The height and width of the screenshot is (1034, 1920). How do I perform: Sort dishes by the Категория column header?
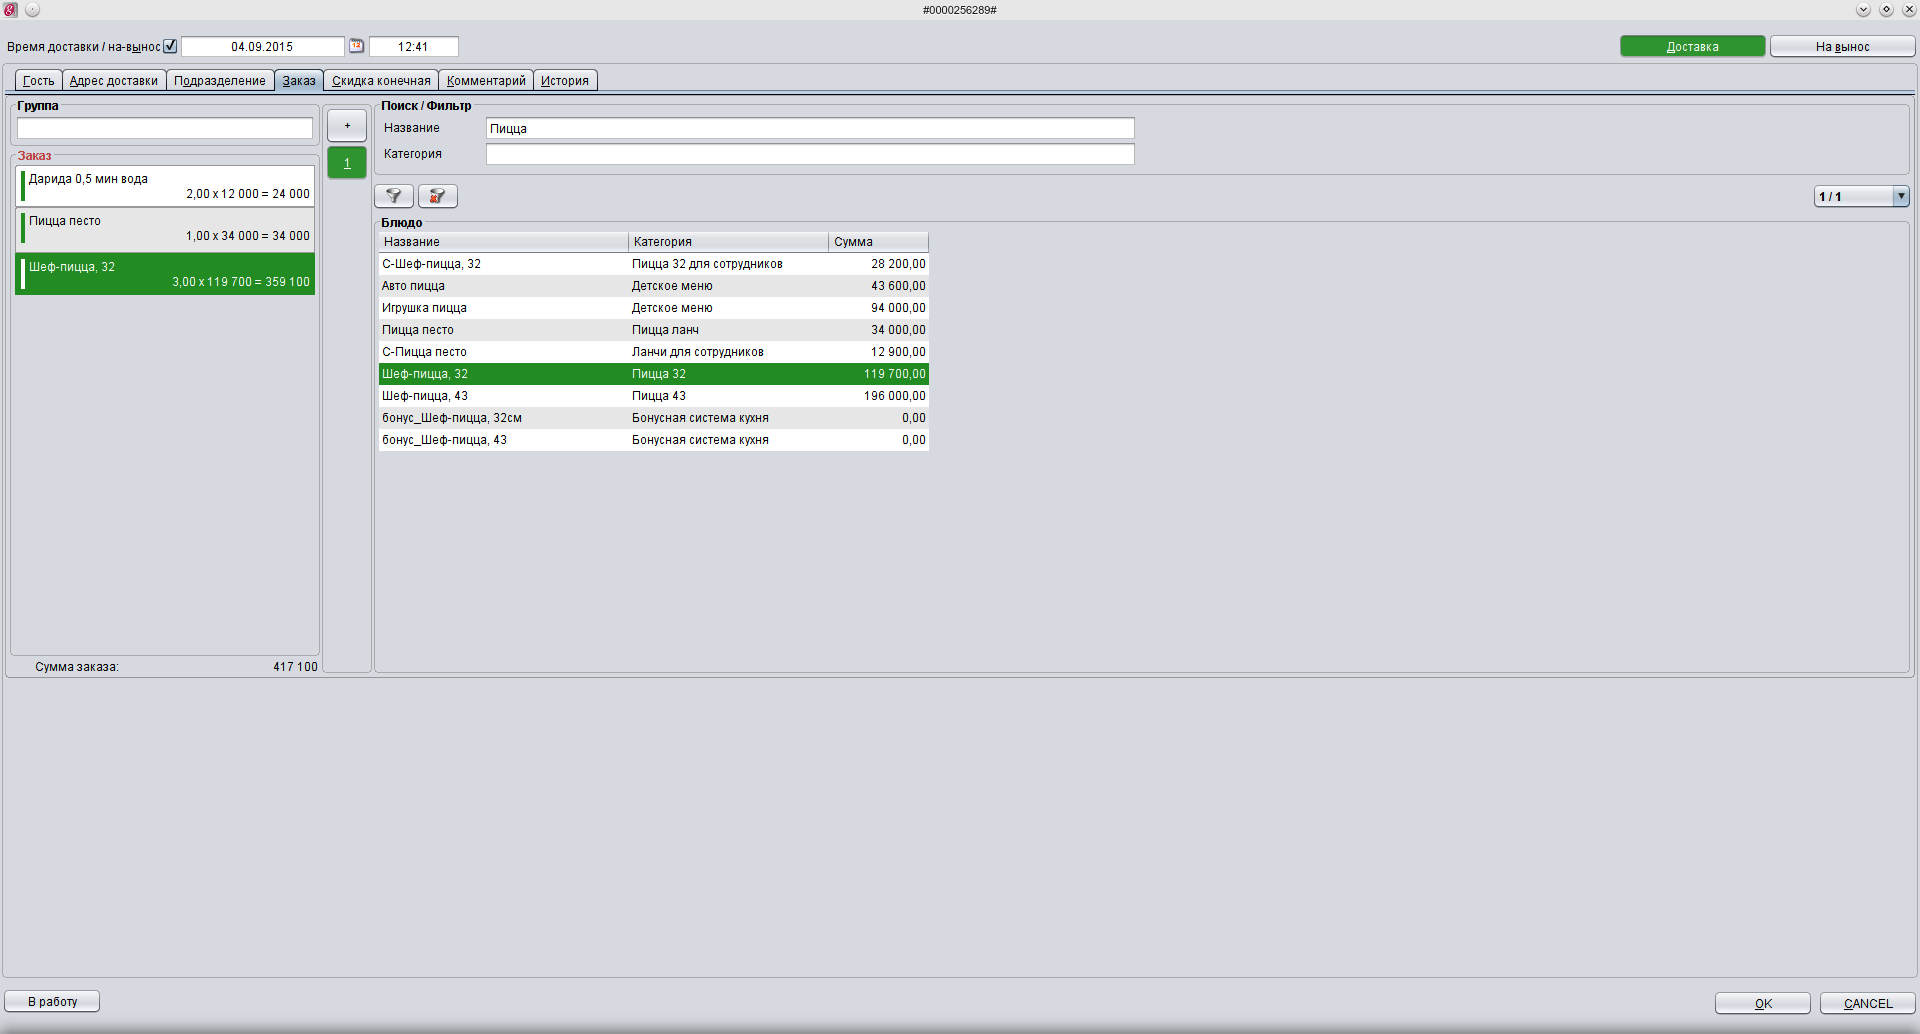click(727, 242)
